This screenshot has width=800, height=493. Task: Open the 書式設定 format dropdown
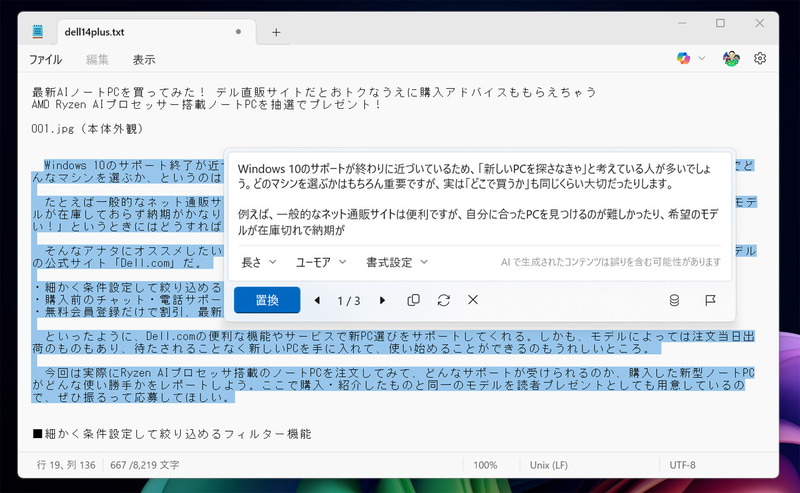pyautogui.click(x=397, y=262)
